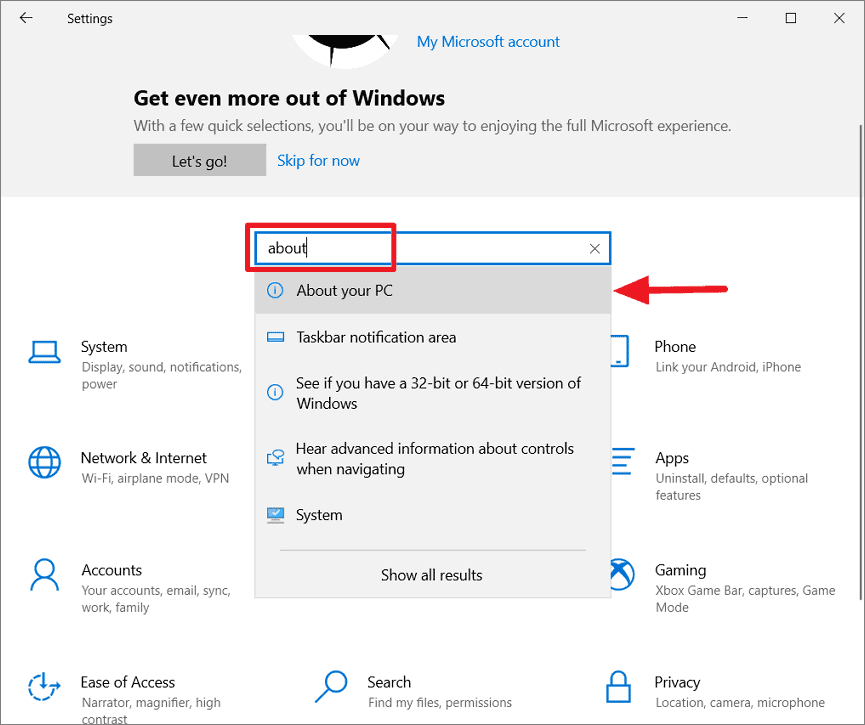Click the taskbar icon beside 'Taskbar notification area'
Image resolution: width=865 pixels, height=725 pixels.
click(x=275, y=337)
